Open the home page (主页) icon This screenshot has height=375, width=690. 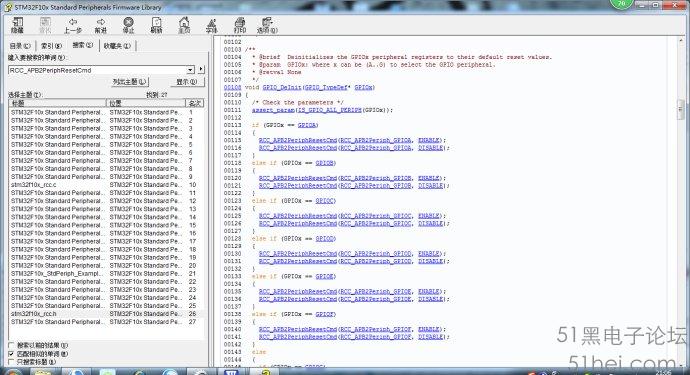pos(184,25)
